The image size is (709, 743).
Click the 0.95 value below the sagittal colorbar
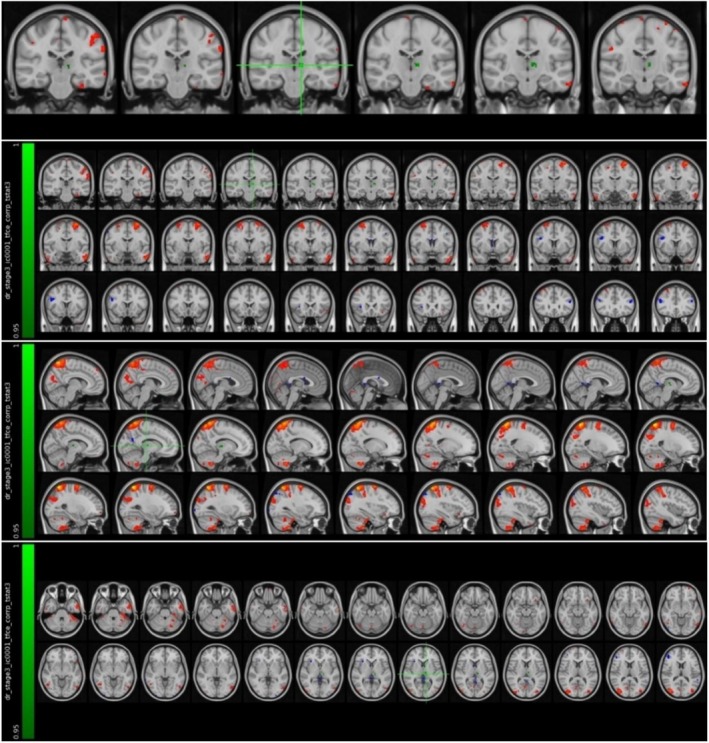[x=15, y=530]
